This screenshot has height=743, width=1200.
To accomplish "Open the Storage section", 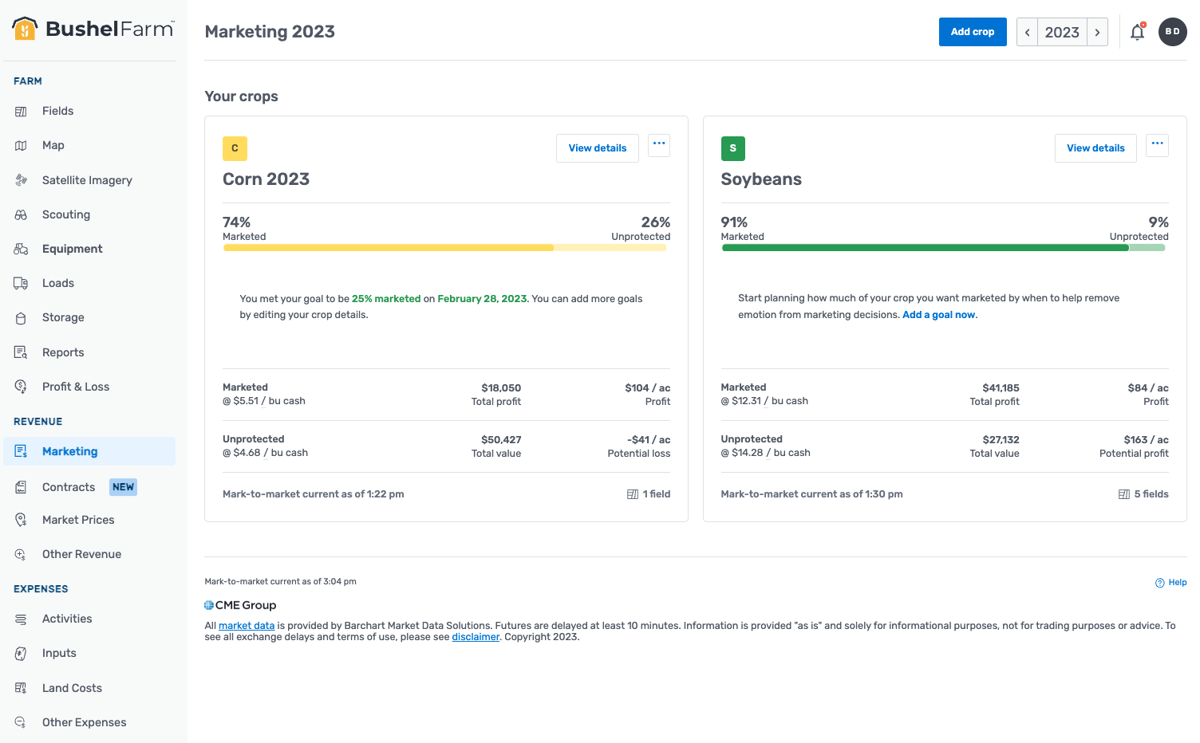I will point(61,317).
